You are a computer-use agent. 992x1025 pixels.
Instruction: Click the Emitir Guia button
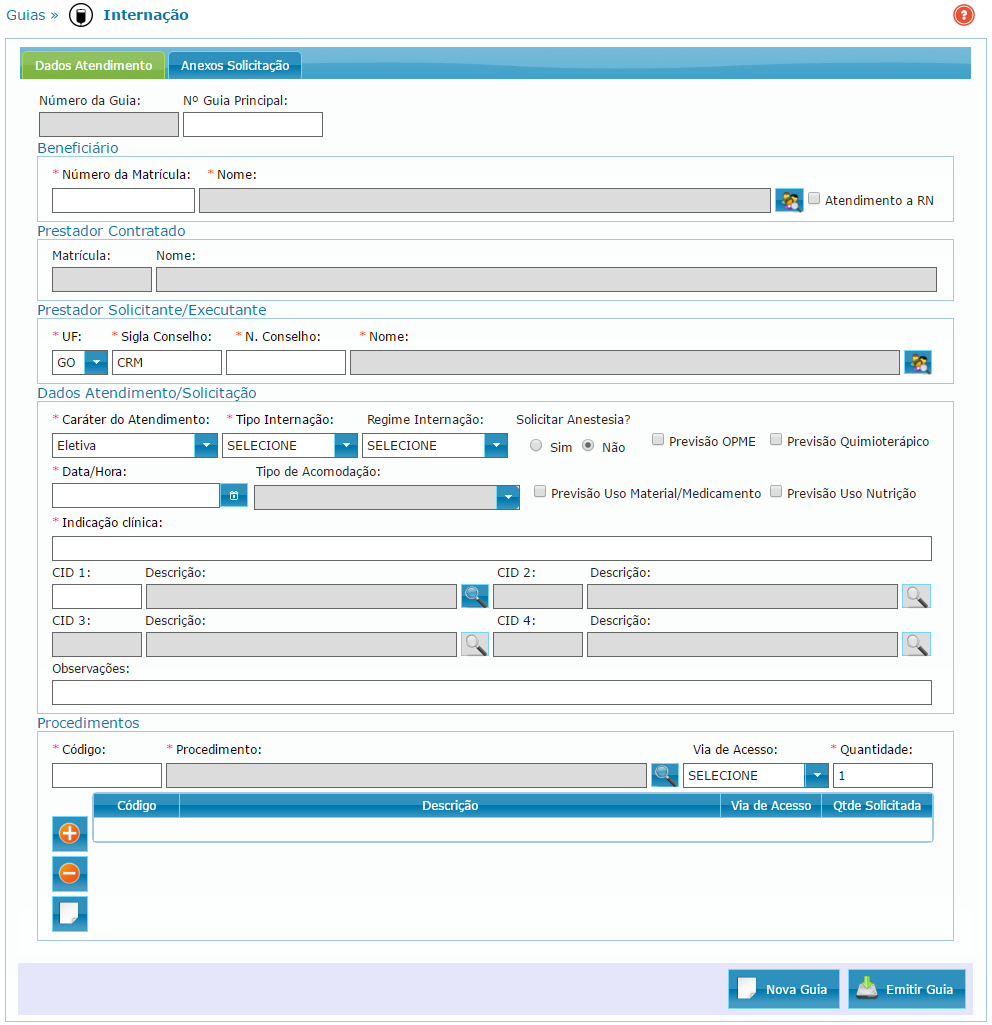[x=907, y=989]
